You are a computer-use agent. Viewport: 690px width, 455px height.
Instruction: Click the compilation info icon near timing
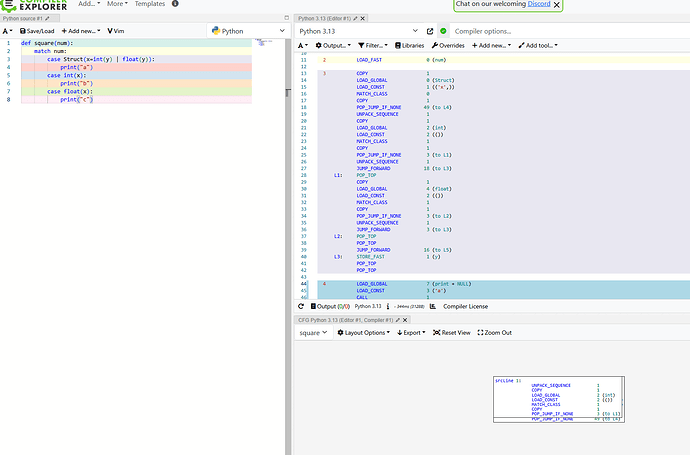click(x=388, y=306)
